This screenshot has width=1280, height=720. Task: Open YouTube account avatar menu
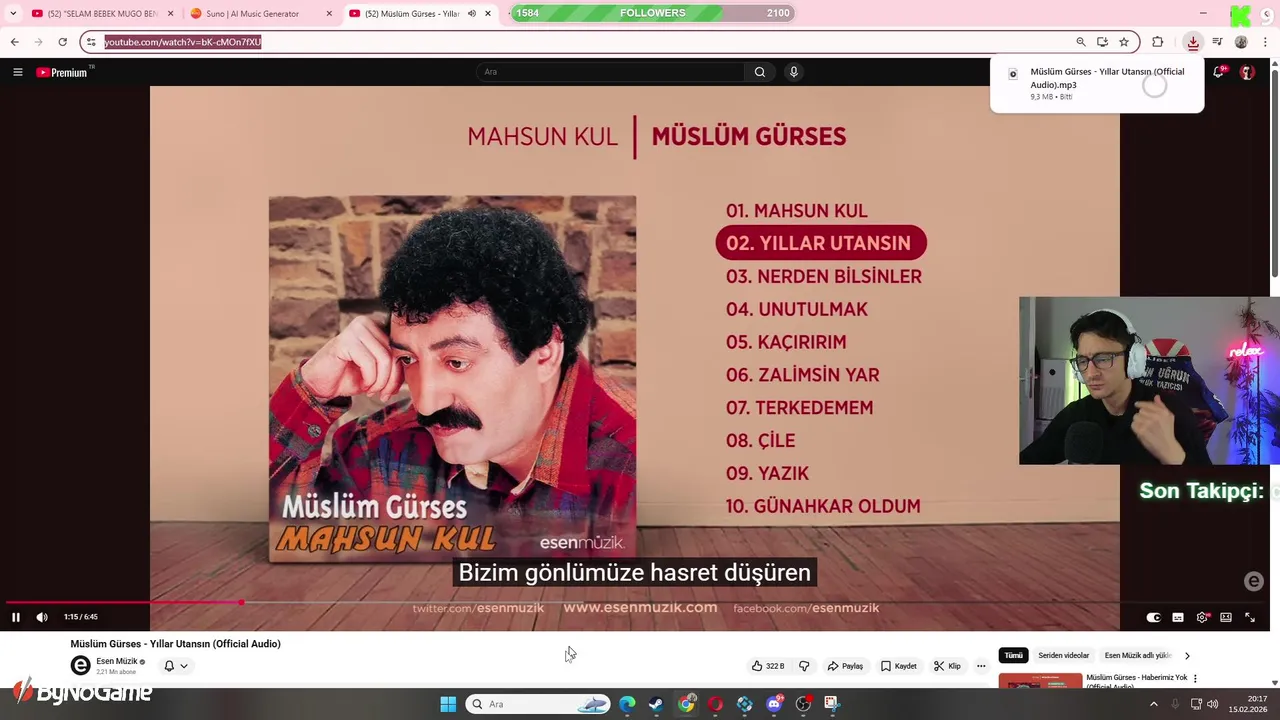[1247, 72]
